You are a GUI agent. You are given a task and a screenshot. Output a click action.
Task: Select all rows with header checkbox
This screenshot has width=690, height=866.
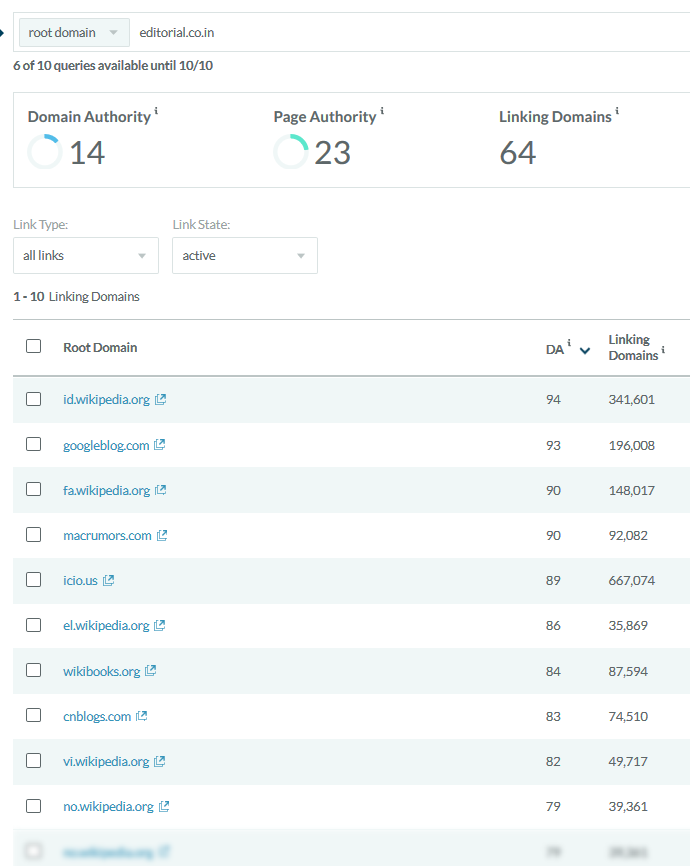(34, 346)
